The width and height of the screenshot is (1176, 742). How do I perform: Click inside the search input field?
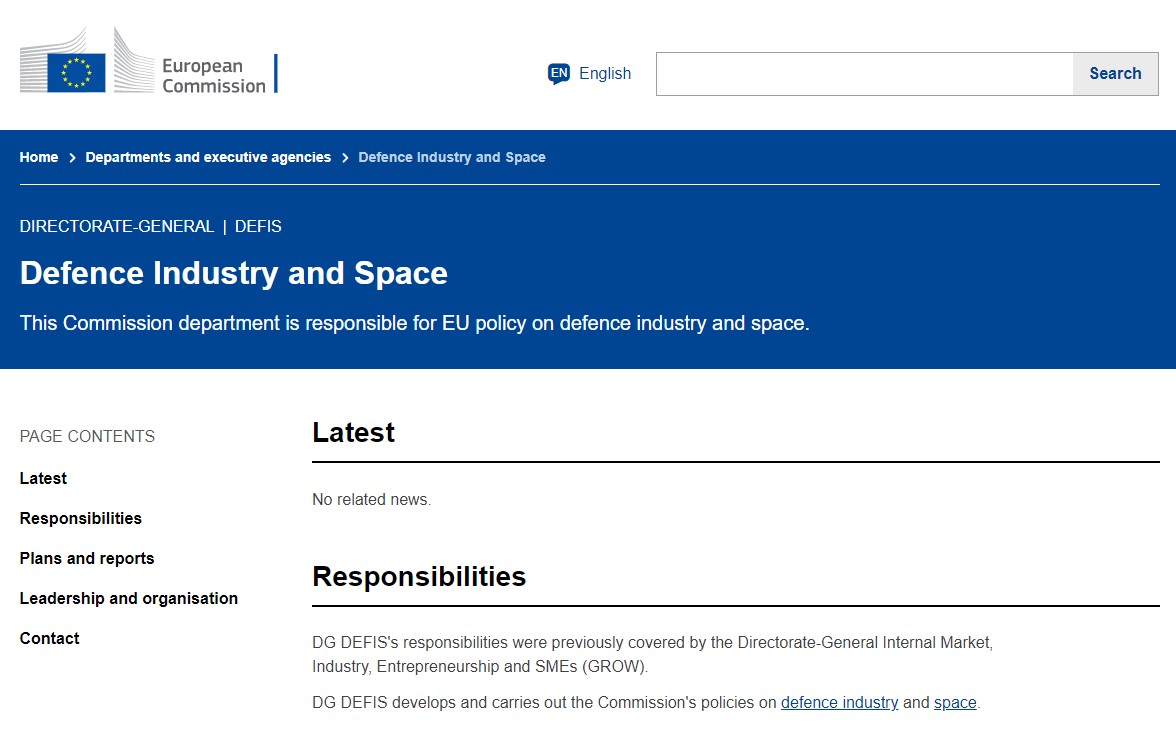point(865,73)
